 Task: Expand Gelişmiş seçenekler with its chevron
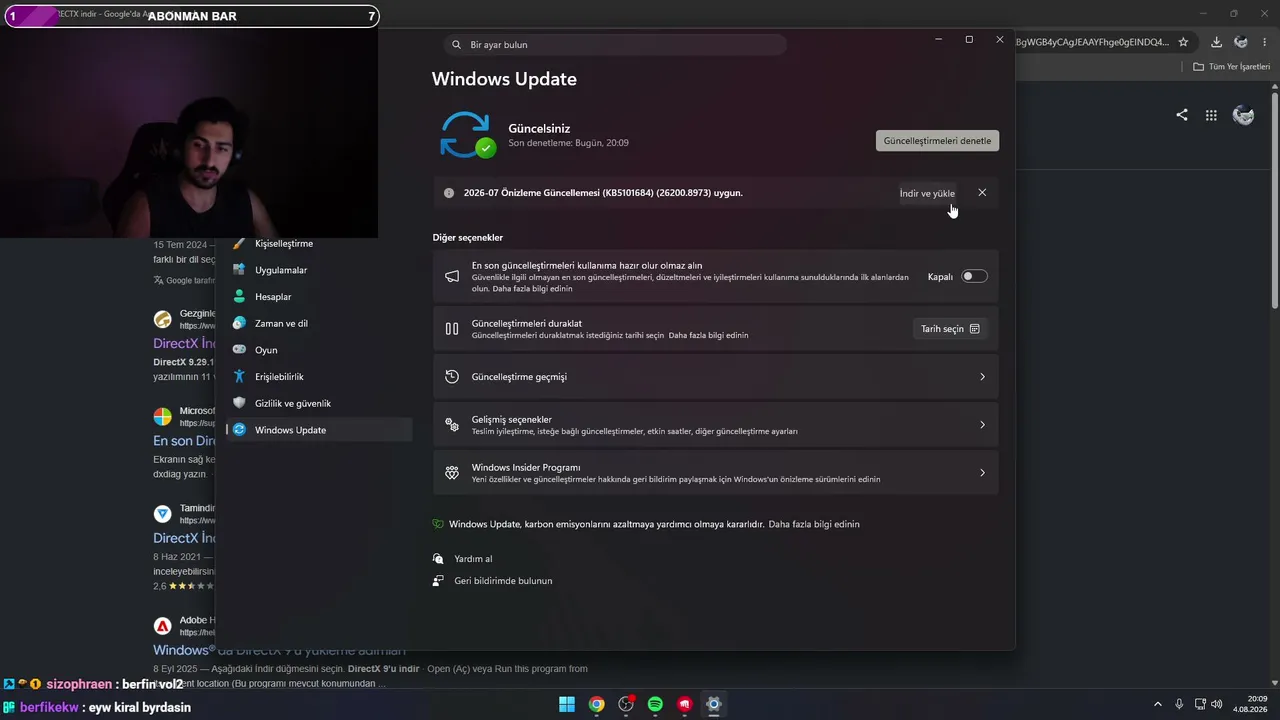982,425
